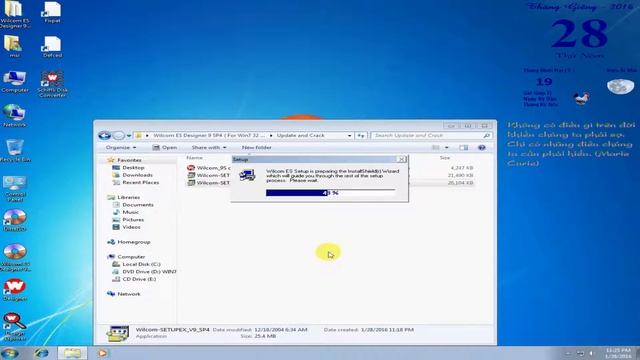Open the address bar history dropdown arrow

(350, 136)
